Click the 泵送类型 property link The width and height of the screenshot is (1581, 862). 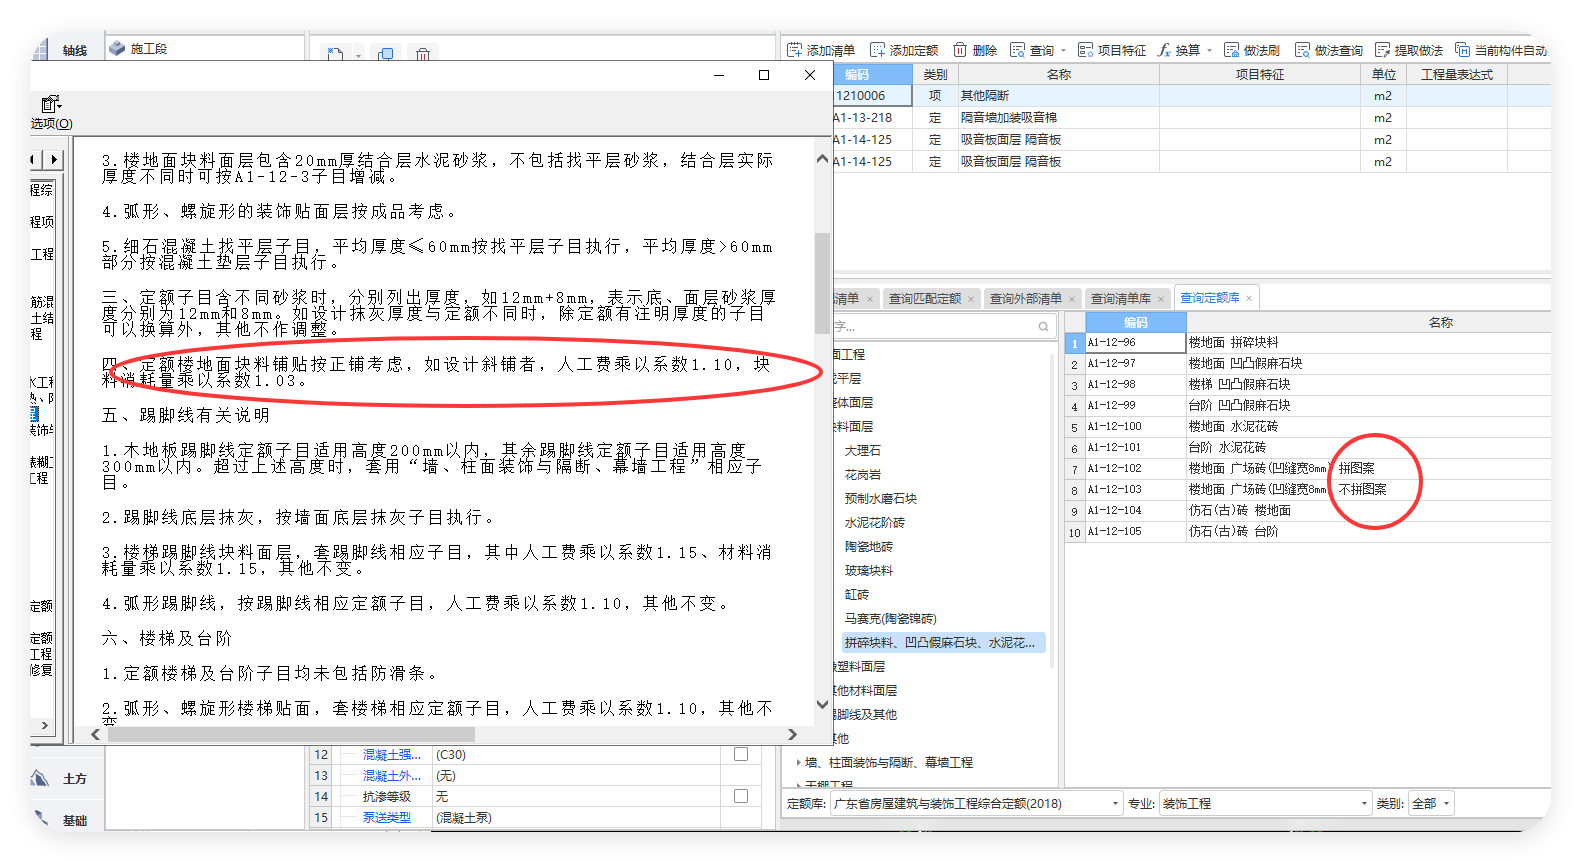[x=386, y=818]
